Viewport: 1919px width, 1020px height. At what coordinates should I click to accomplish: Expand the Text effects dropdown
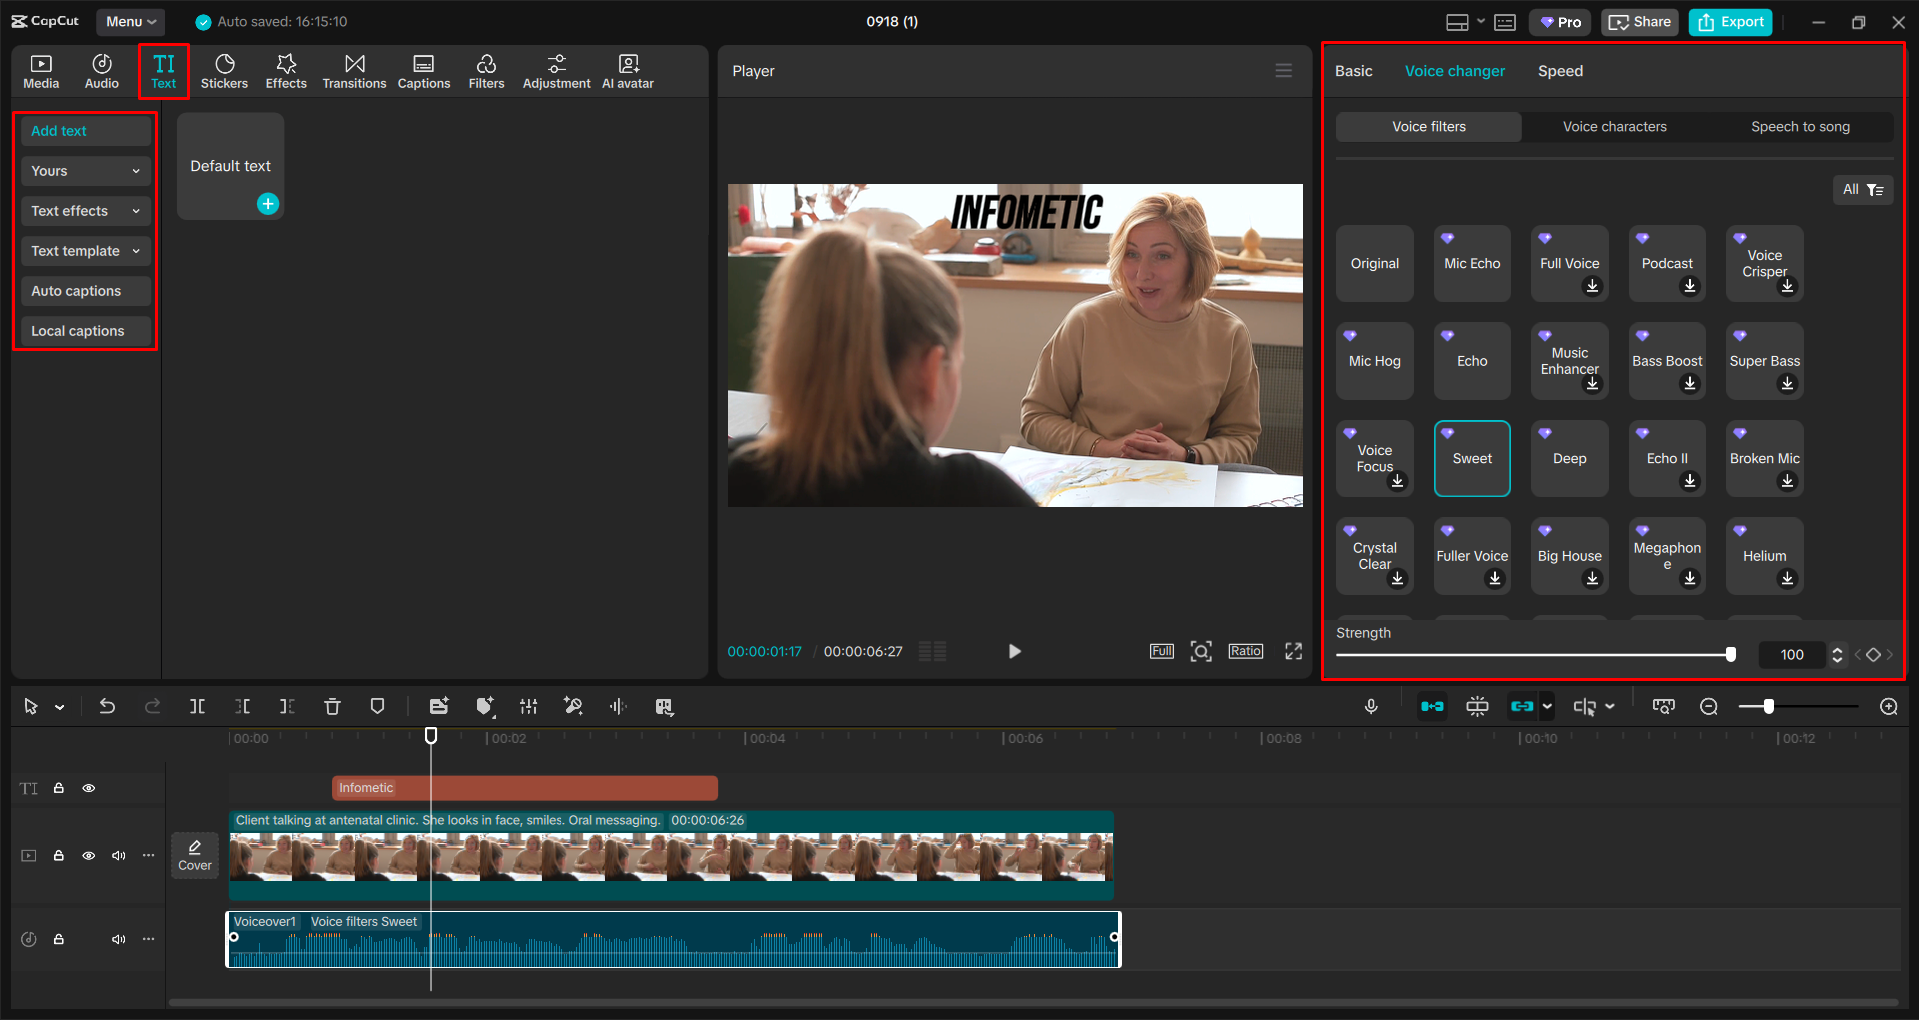(85, 210)
